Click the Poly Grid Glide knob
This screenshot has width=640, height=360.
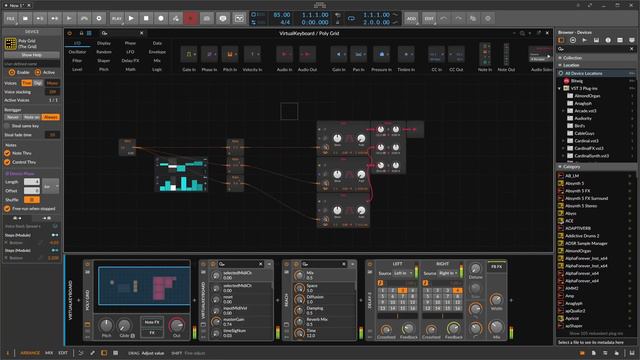124,325
